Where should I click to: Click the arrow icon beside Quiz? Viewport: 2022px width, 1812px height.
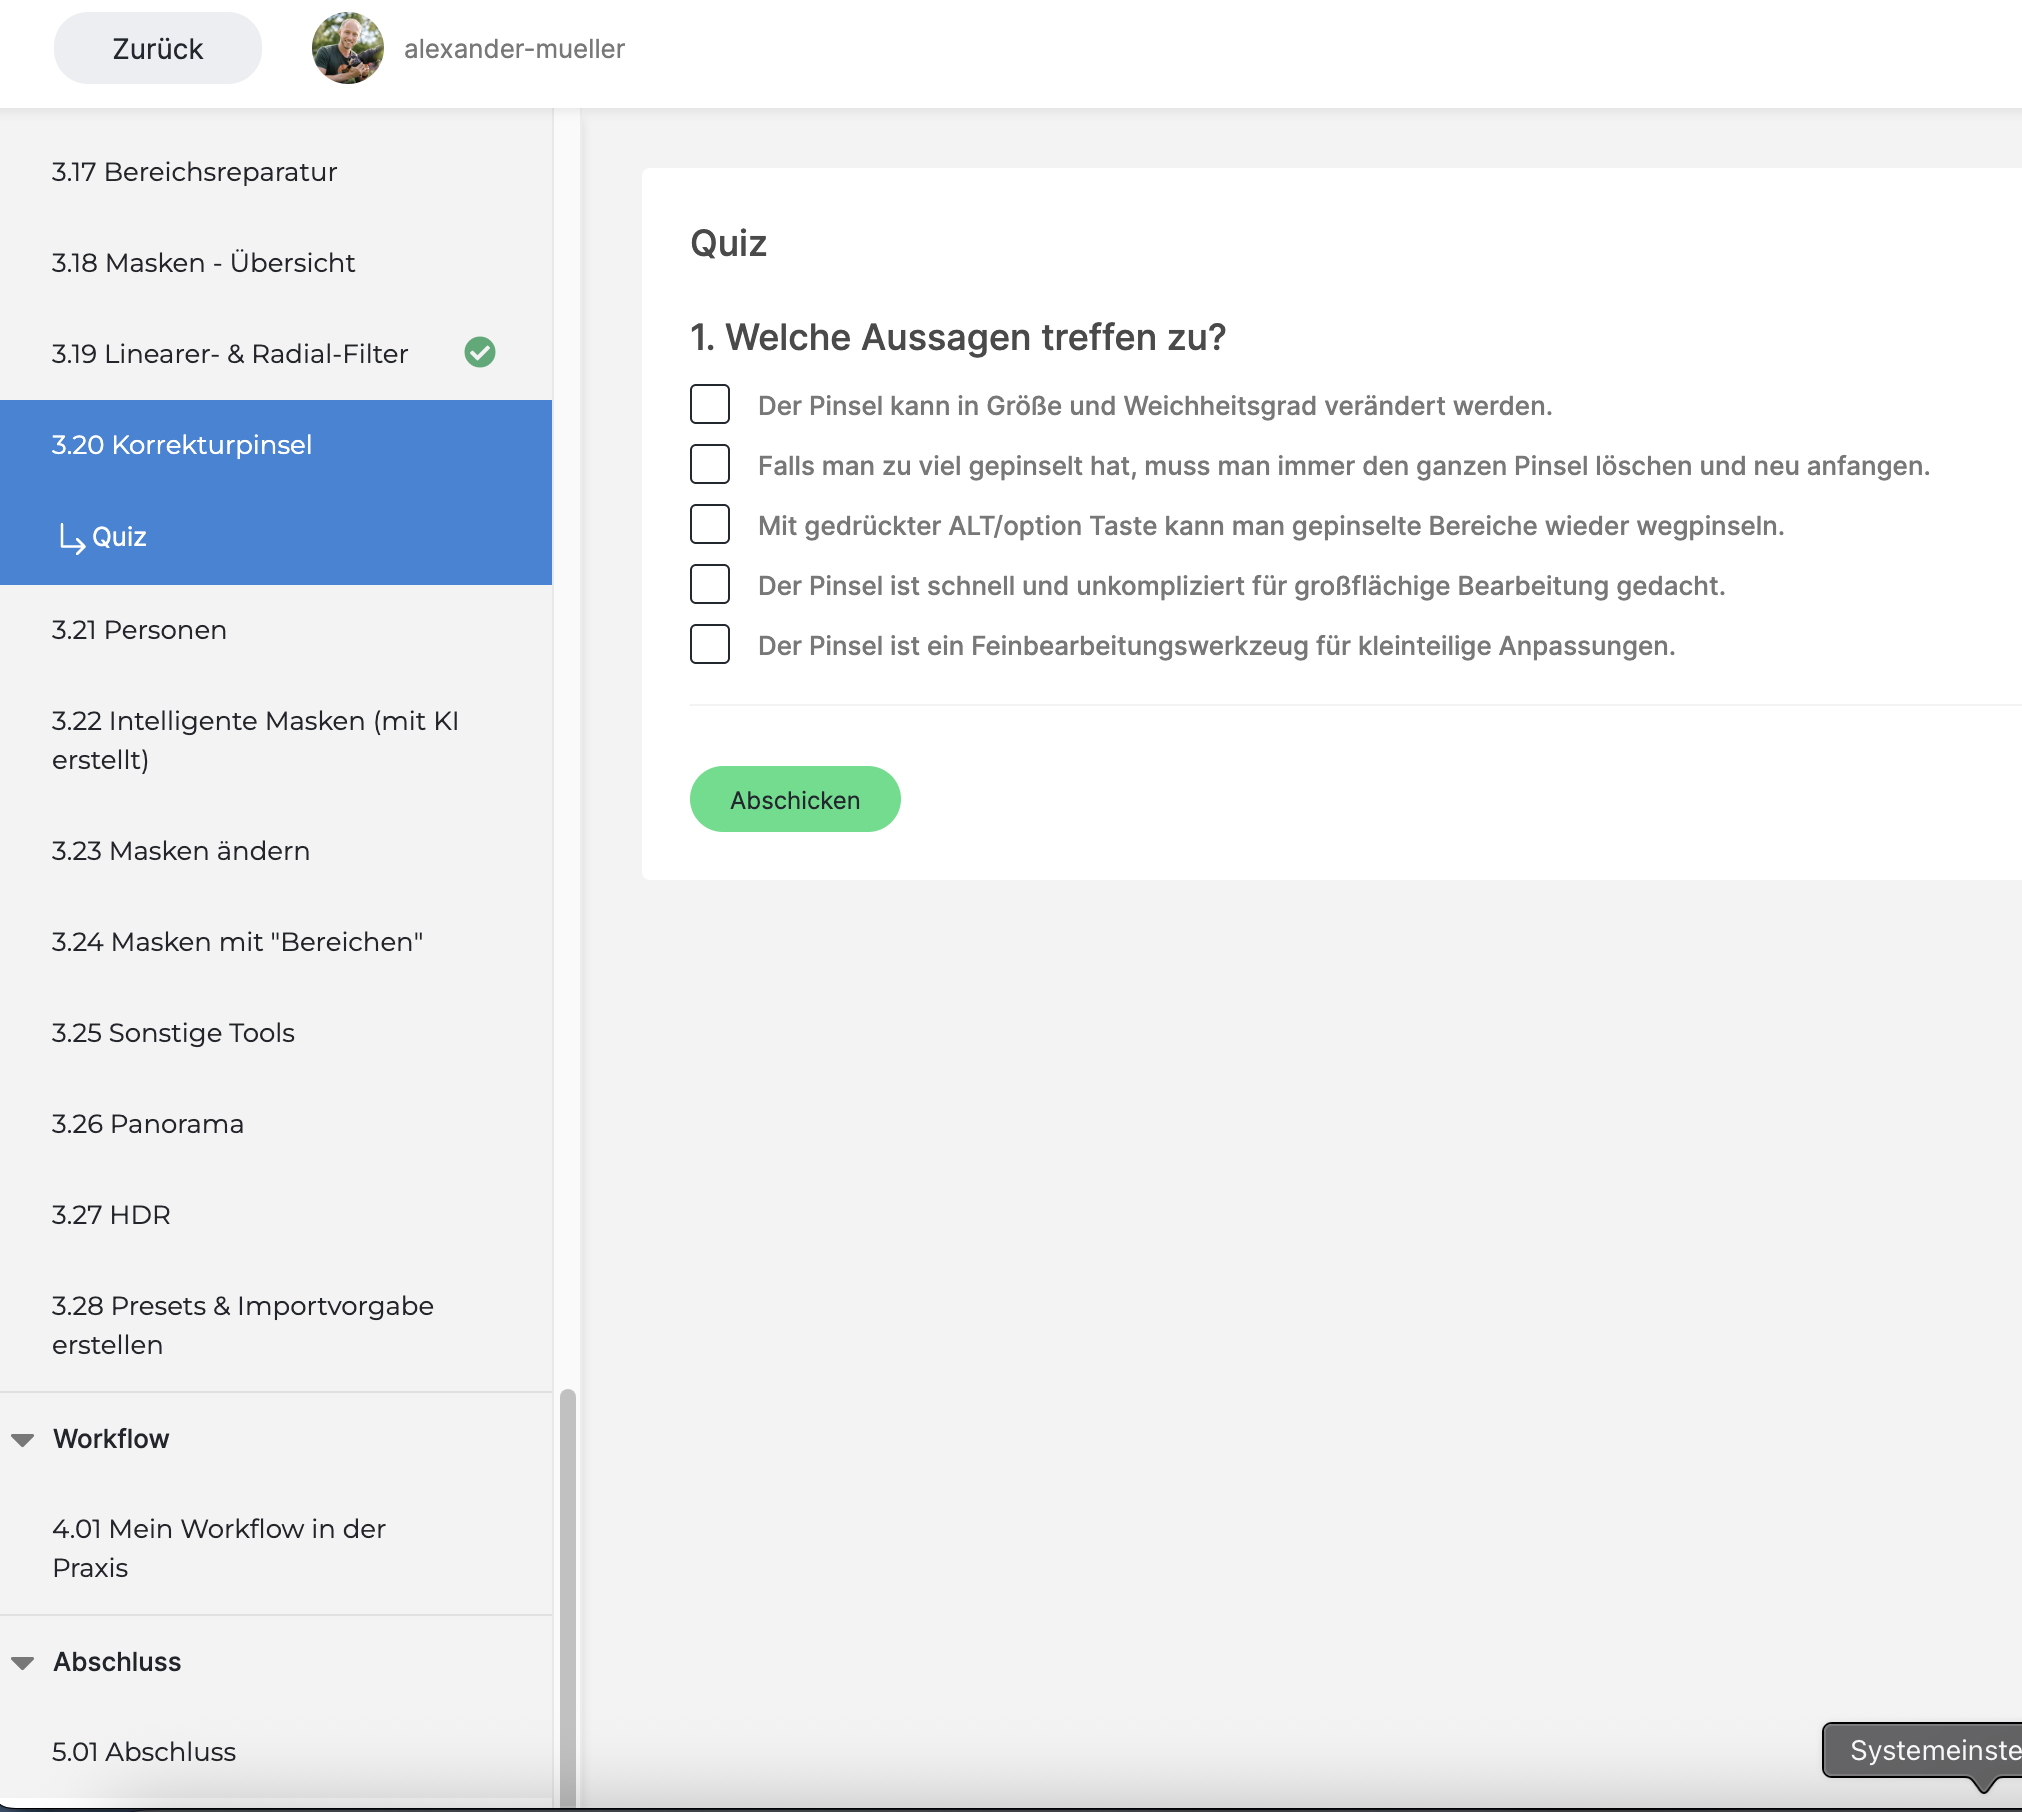tap(71, 538)
